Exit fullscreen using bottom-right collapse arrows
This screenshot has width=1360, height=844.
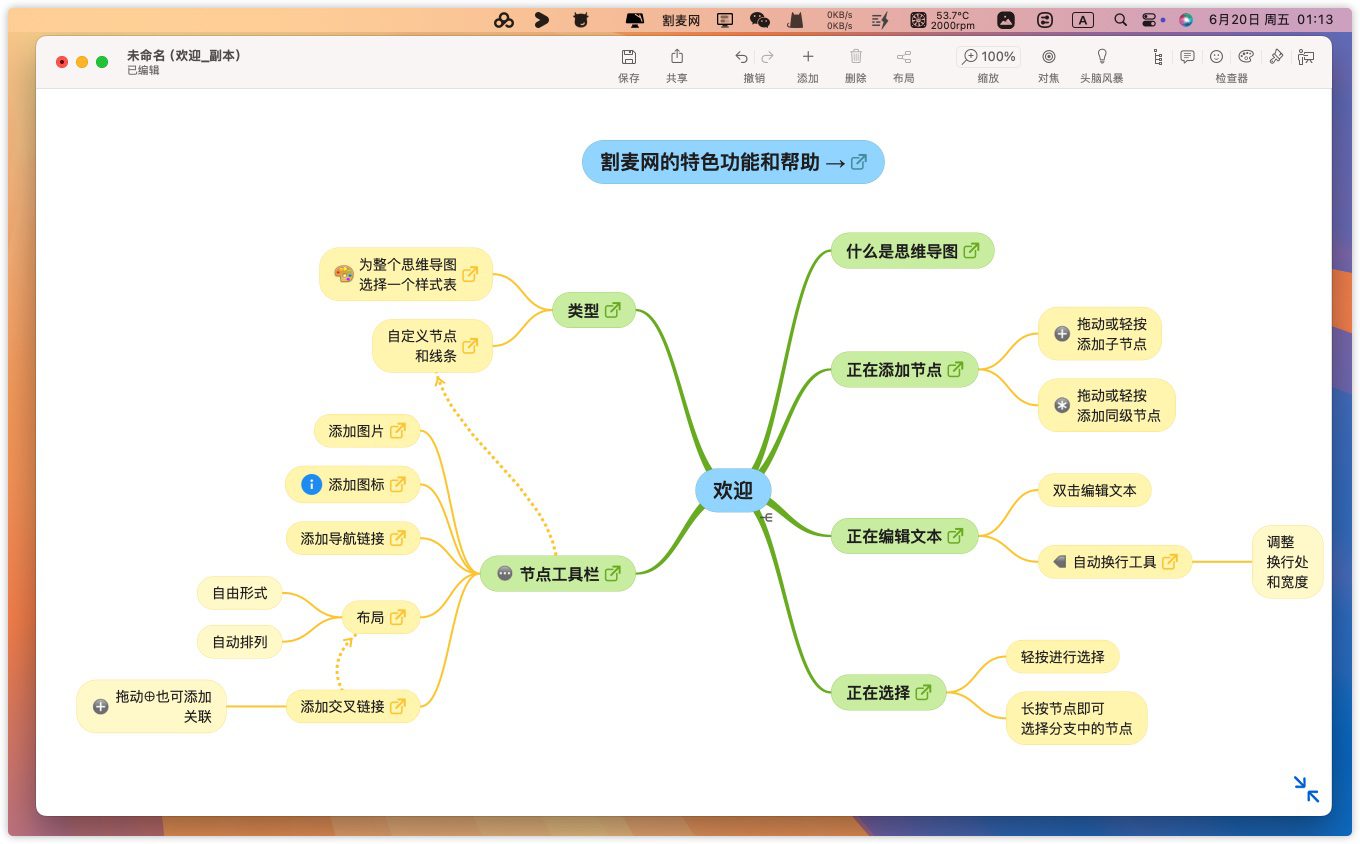(x=1306, y=789)
